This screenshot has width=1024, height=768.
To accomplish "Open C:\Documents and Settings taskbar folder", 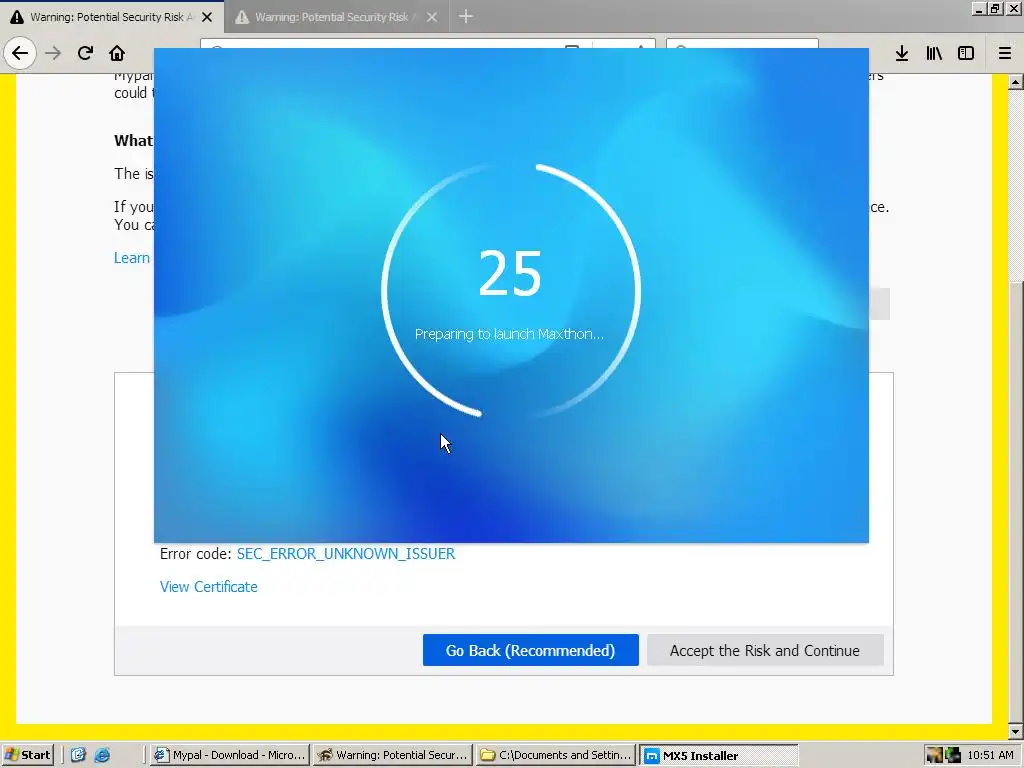I will (556, 755).
